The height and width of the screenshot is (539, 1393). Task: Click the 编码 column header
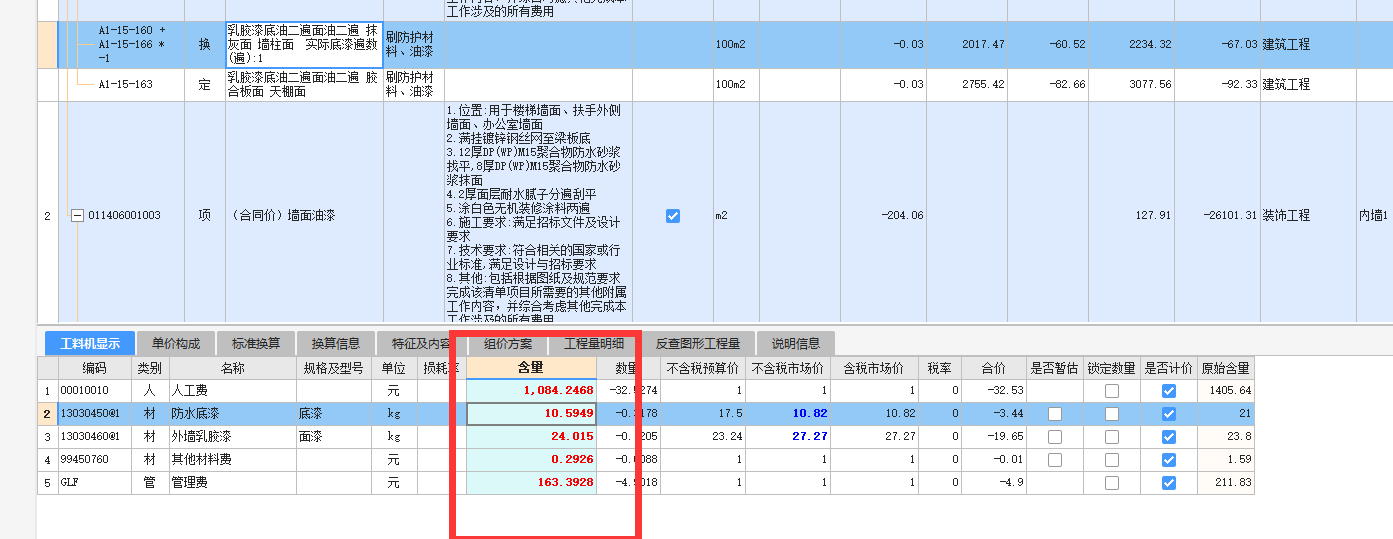click(x=94, y=368)
